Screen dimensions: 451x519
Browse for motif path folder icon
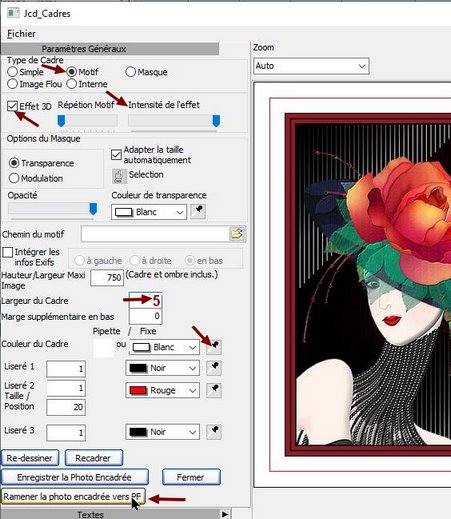pos(237,234)
